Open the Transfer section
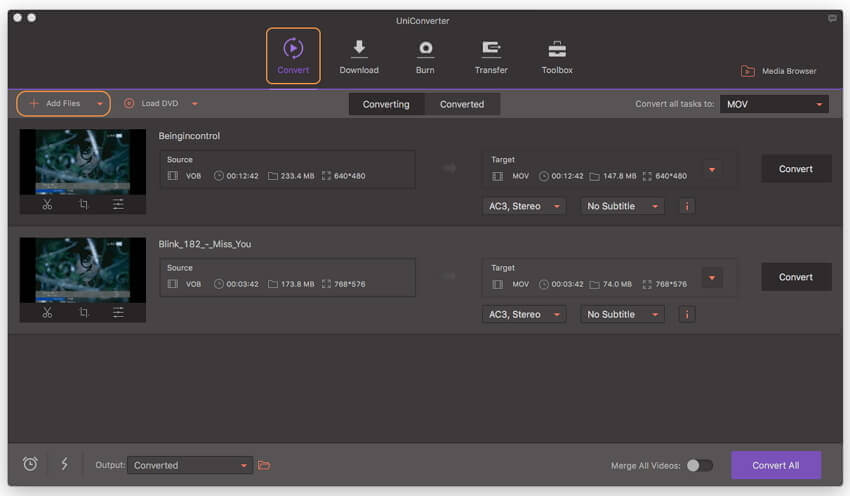The height and width of the screenshot is (496, 850). (x=491, y=56)
